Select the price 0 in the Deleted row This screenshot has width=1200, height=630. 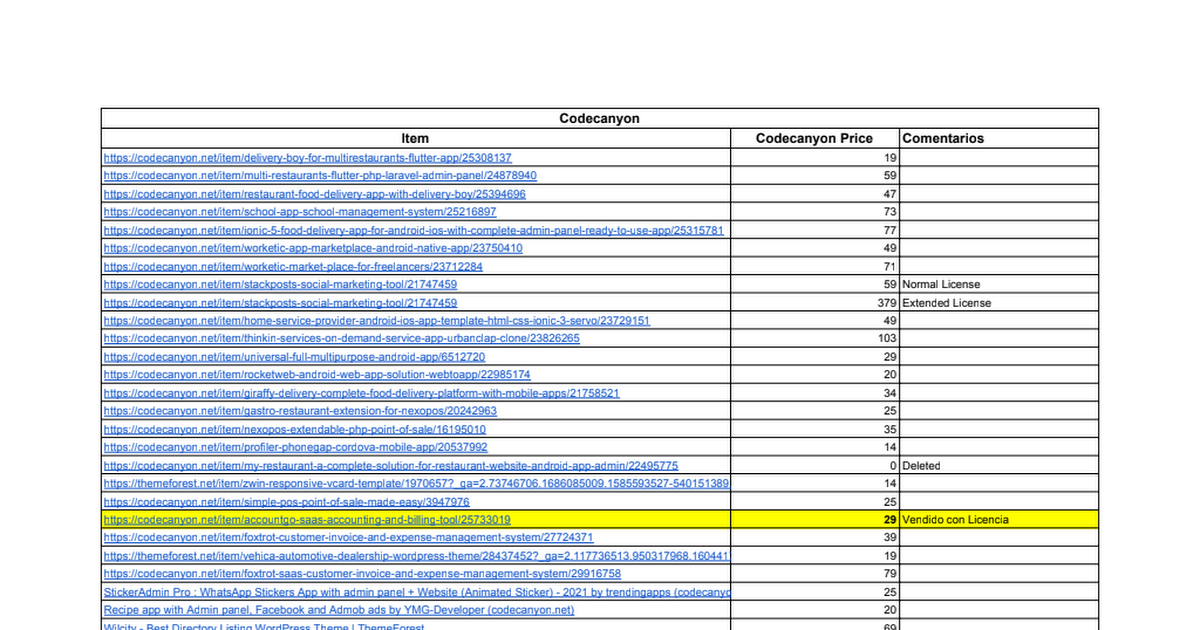[814, 465]
